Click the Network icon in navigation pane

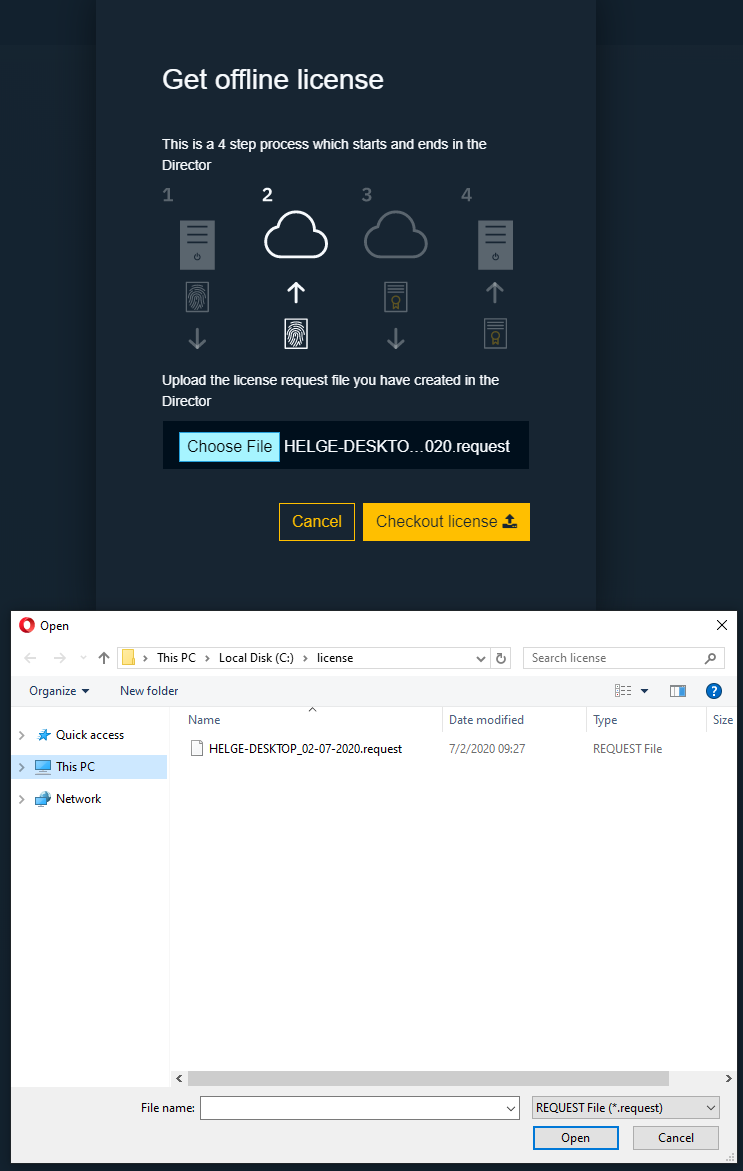(43, 798)
